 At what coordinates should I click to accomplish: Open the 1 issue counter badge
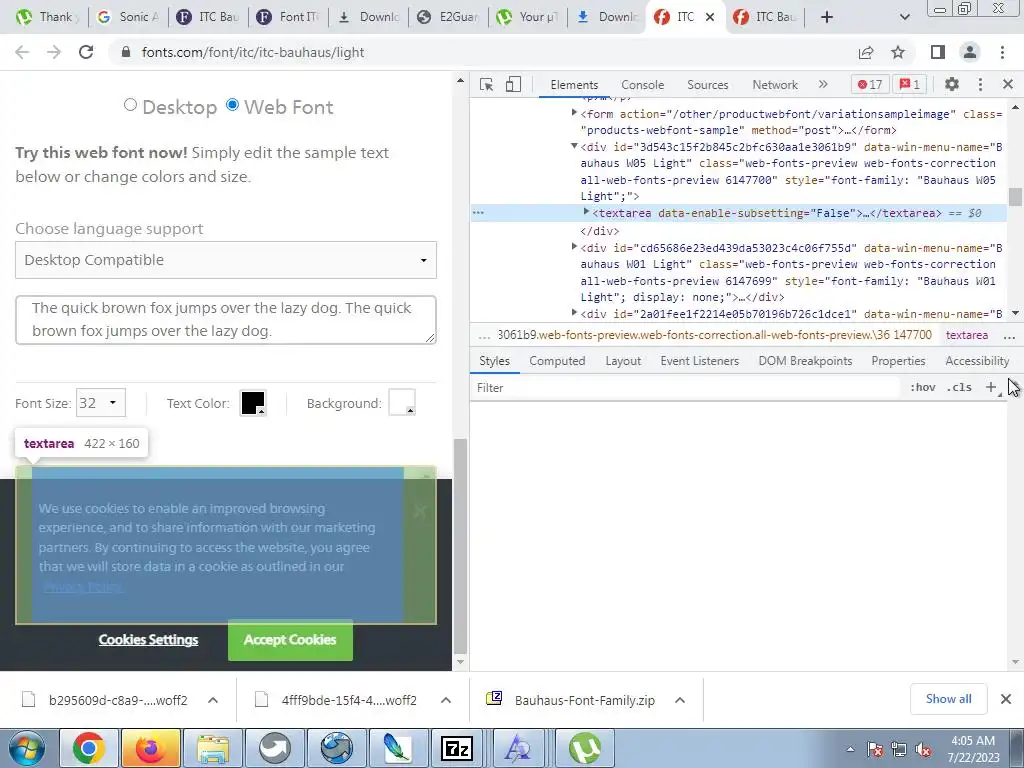(x=910, y=84)
